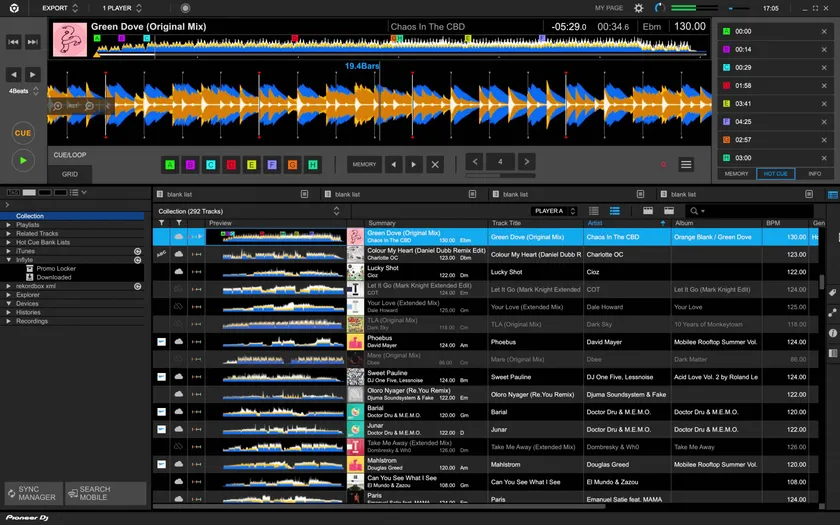The width and height of the screenshot is (840, 525).
Task: Switch to the GRID tab
Action: [x=70, y=174]
